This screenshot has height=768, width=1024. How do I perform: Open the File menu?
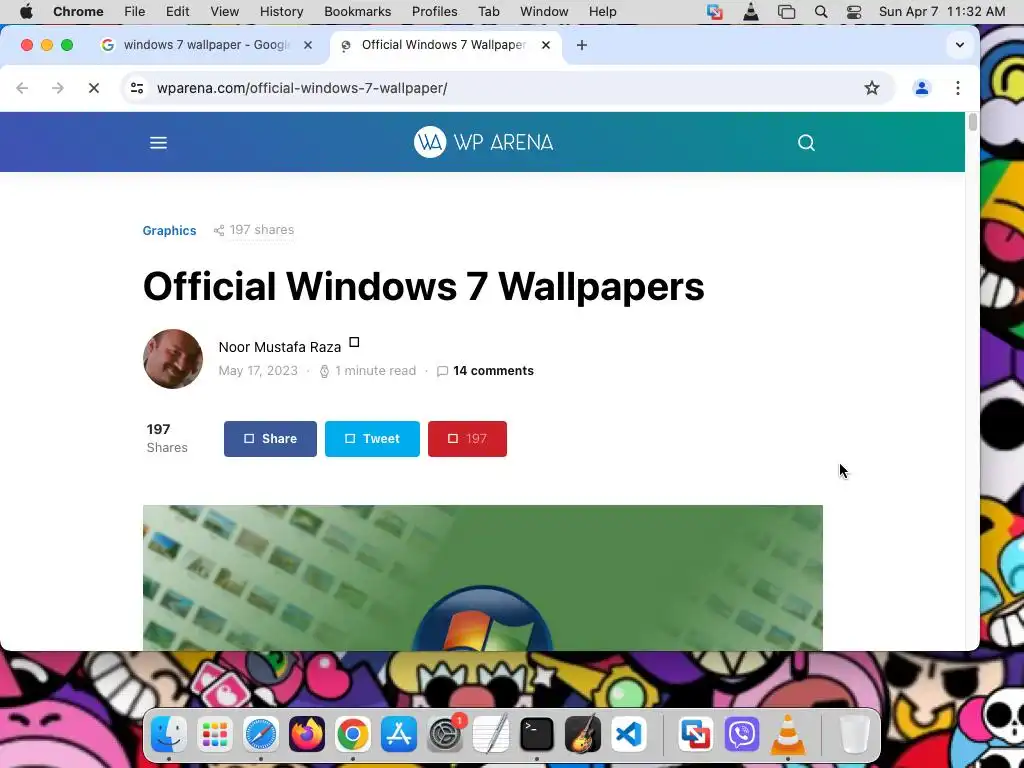[135, 12]
